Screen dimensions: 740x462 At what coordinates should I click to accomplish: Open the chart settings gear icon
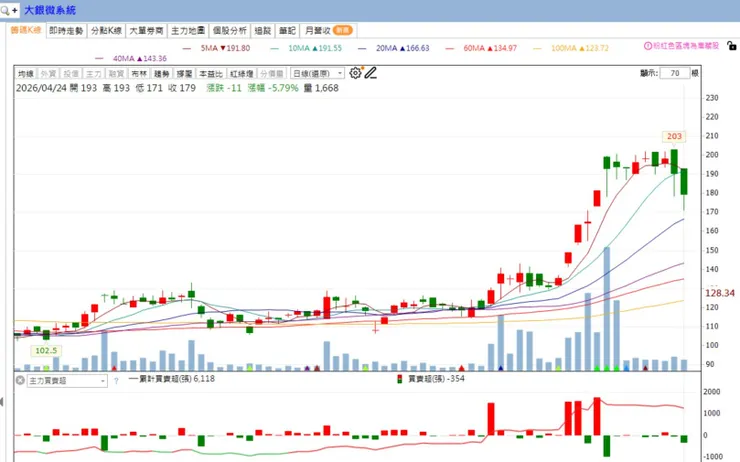point(355,73)
